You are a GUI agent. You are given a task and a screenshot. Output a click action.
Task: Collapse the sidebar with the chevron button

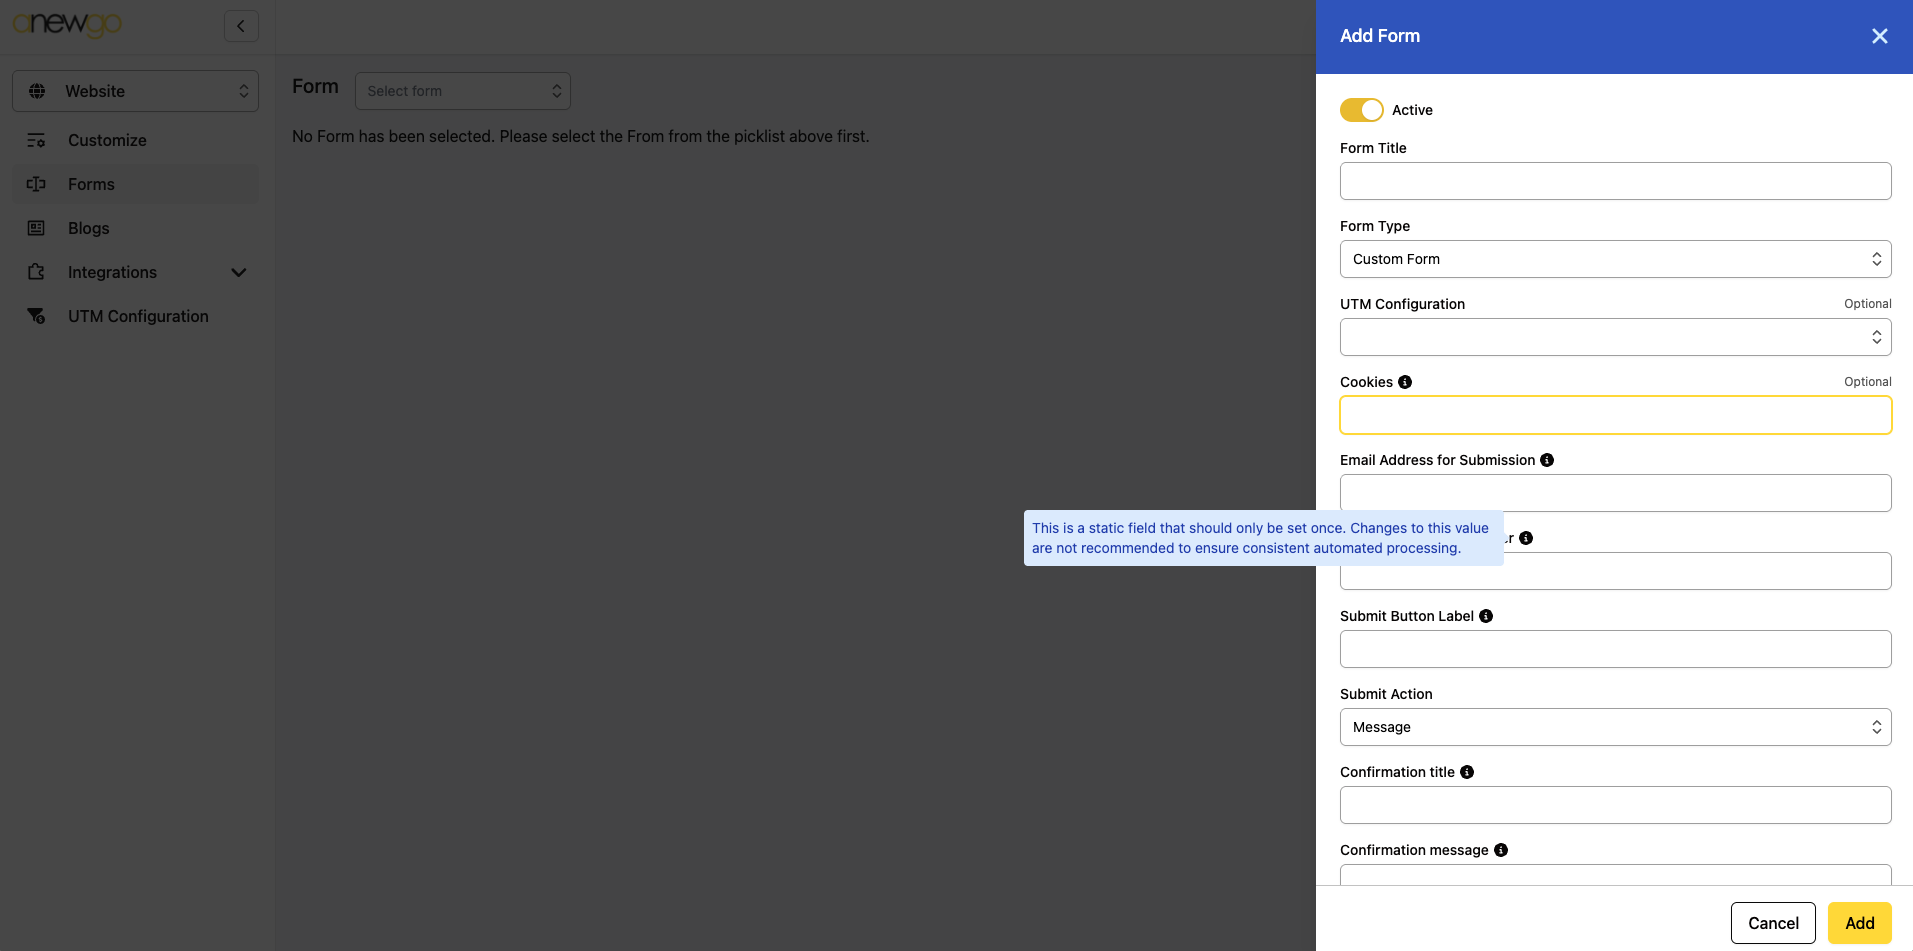(x=241, y=26)
